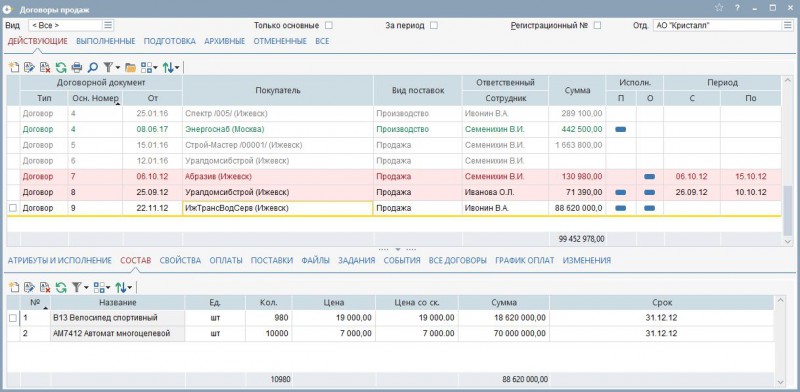Open the sort dropdown arrow in upper toolbar

tap(177, 67)
